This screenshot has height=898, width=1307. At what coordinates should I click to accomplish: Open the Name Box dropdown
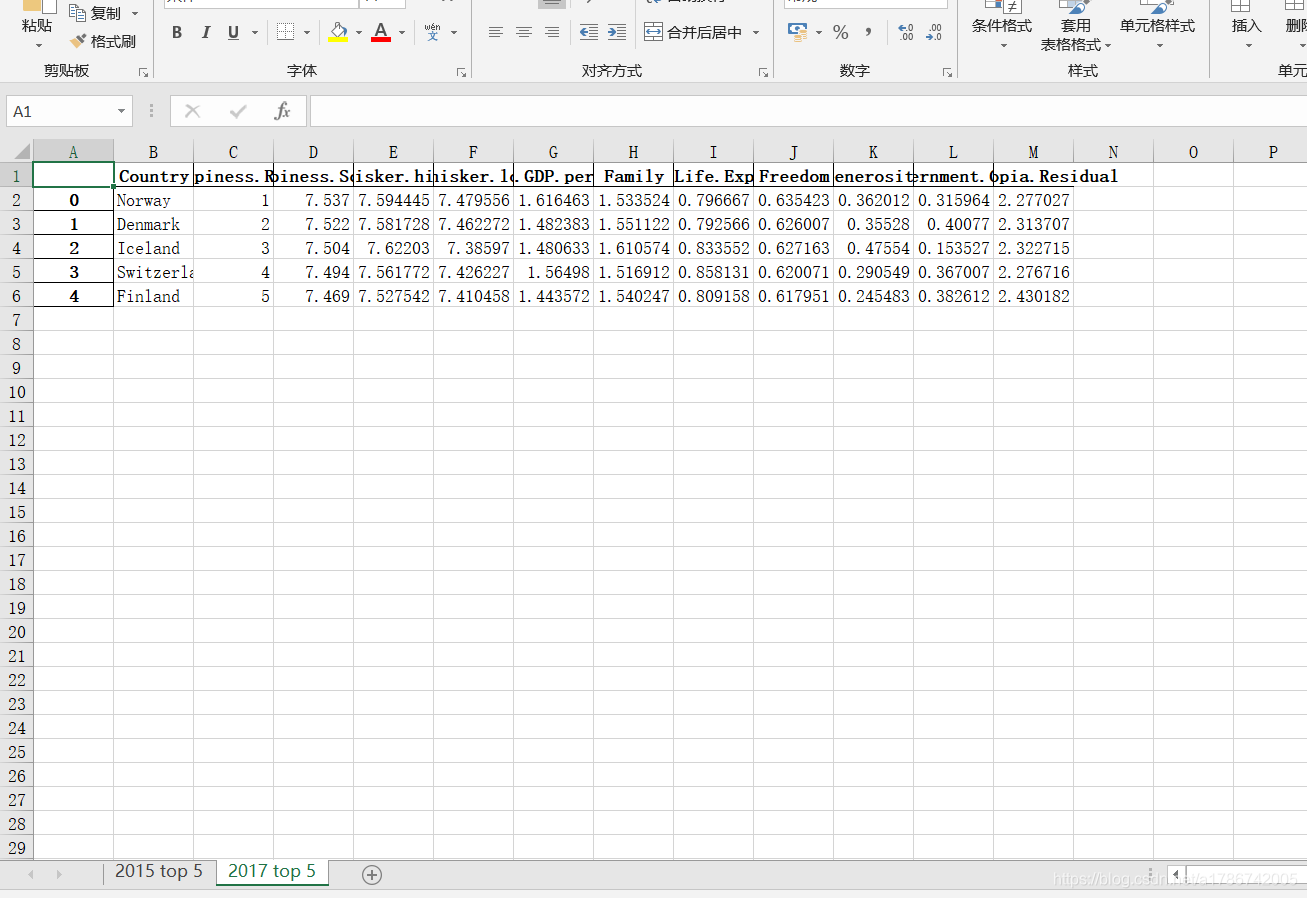tap(122, 111)
